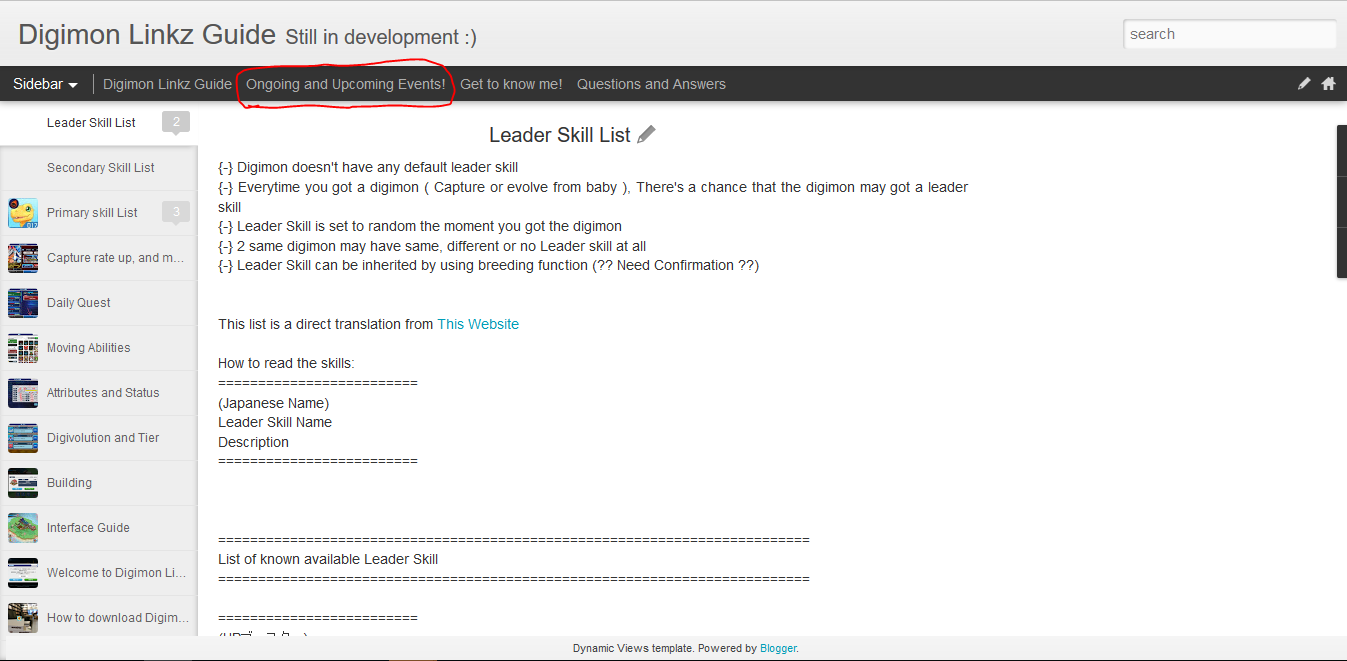Click the Building post thumbnail
Viewport: 1347px width, 661px height.
pos(23,483)
